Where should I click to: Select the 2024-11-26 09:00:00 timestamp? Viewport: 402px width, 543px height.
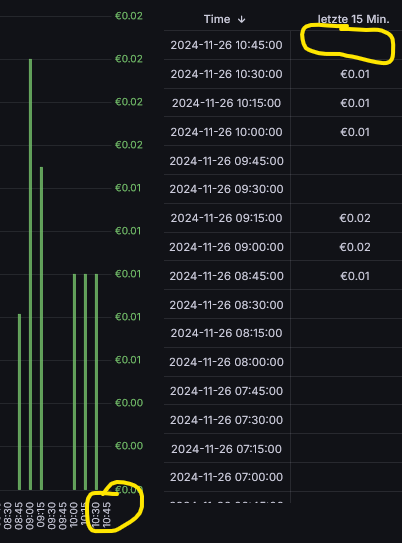pyautogui.click(x=226, y=247)
